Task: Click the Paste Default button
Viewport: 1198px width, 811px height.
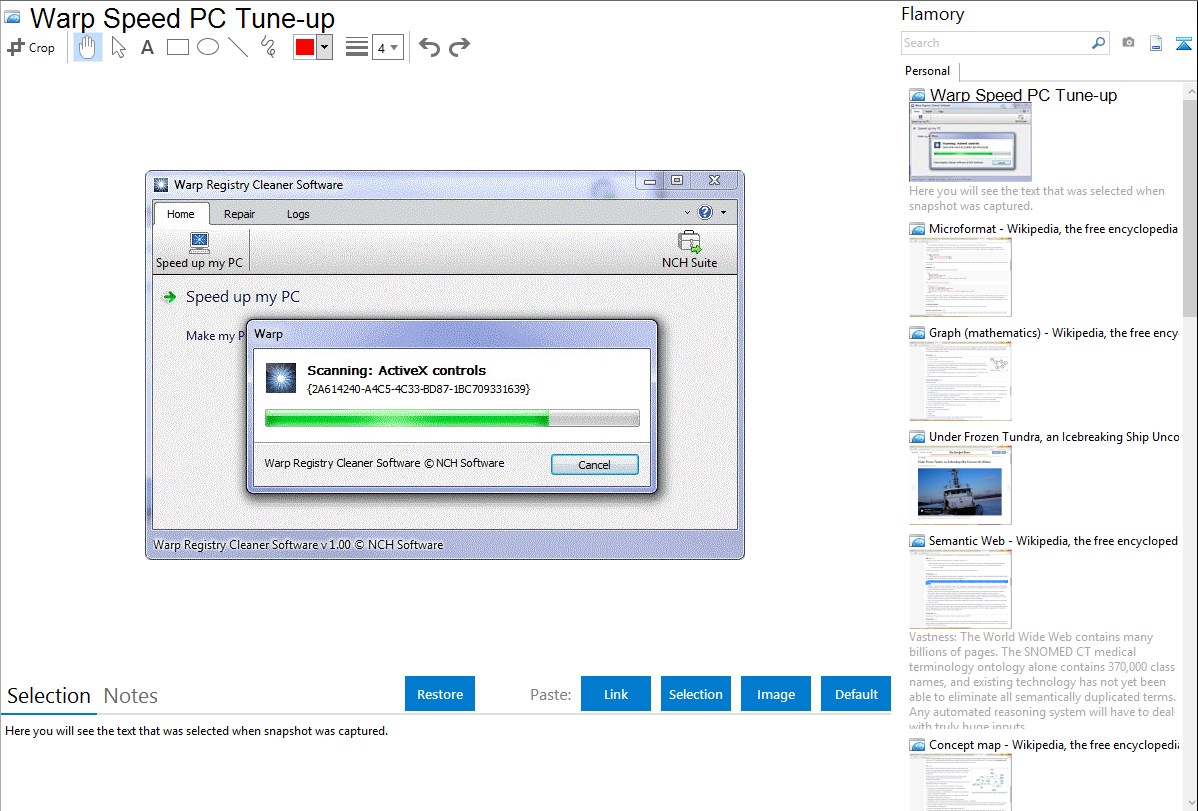Action: (856, 694)
